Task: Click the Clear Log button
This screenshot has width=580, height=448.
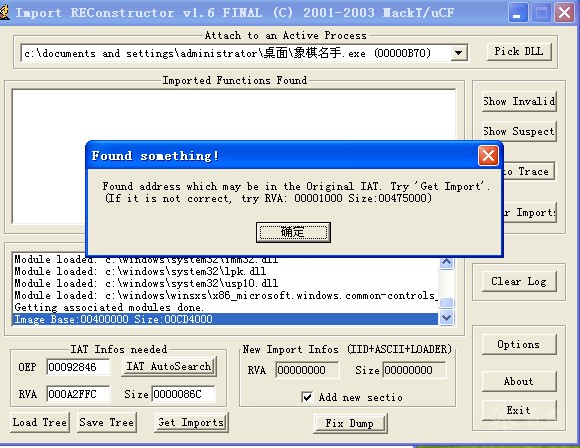Action: click(x=519, y=282)
